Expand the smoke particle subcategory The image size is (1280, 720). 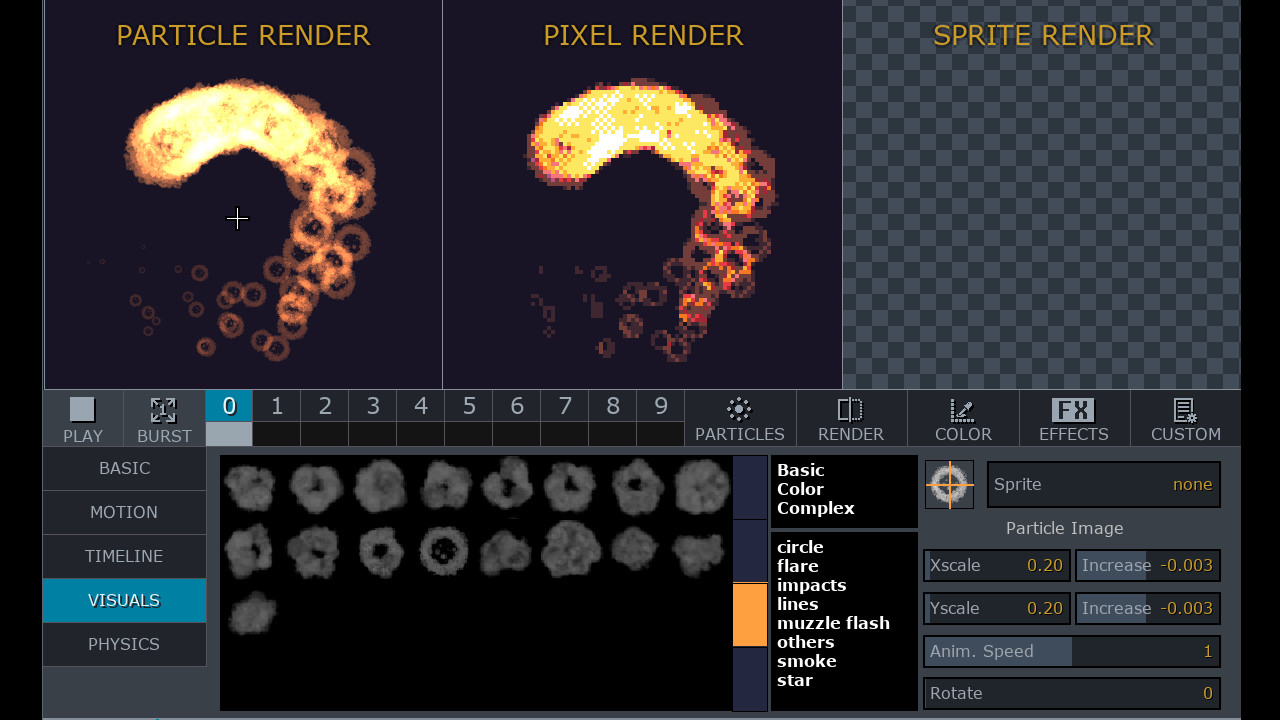[807, 661]
